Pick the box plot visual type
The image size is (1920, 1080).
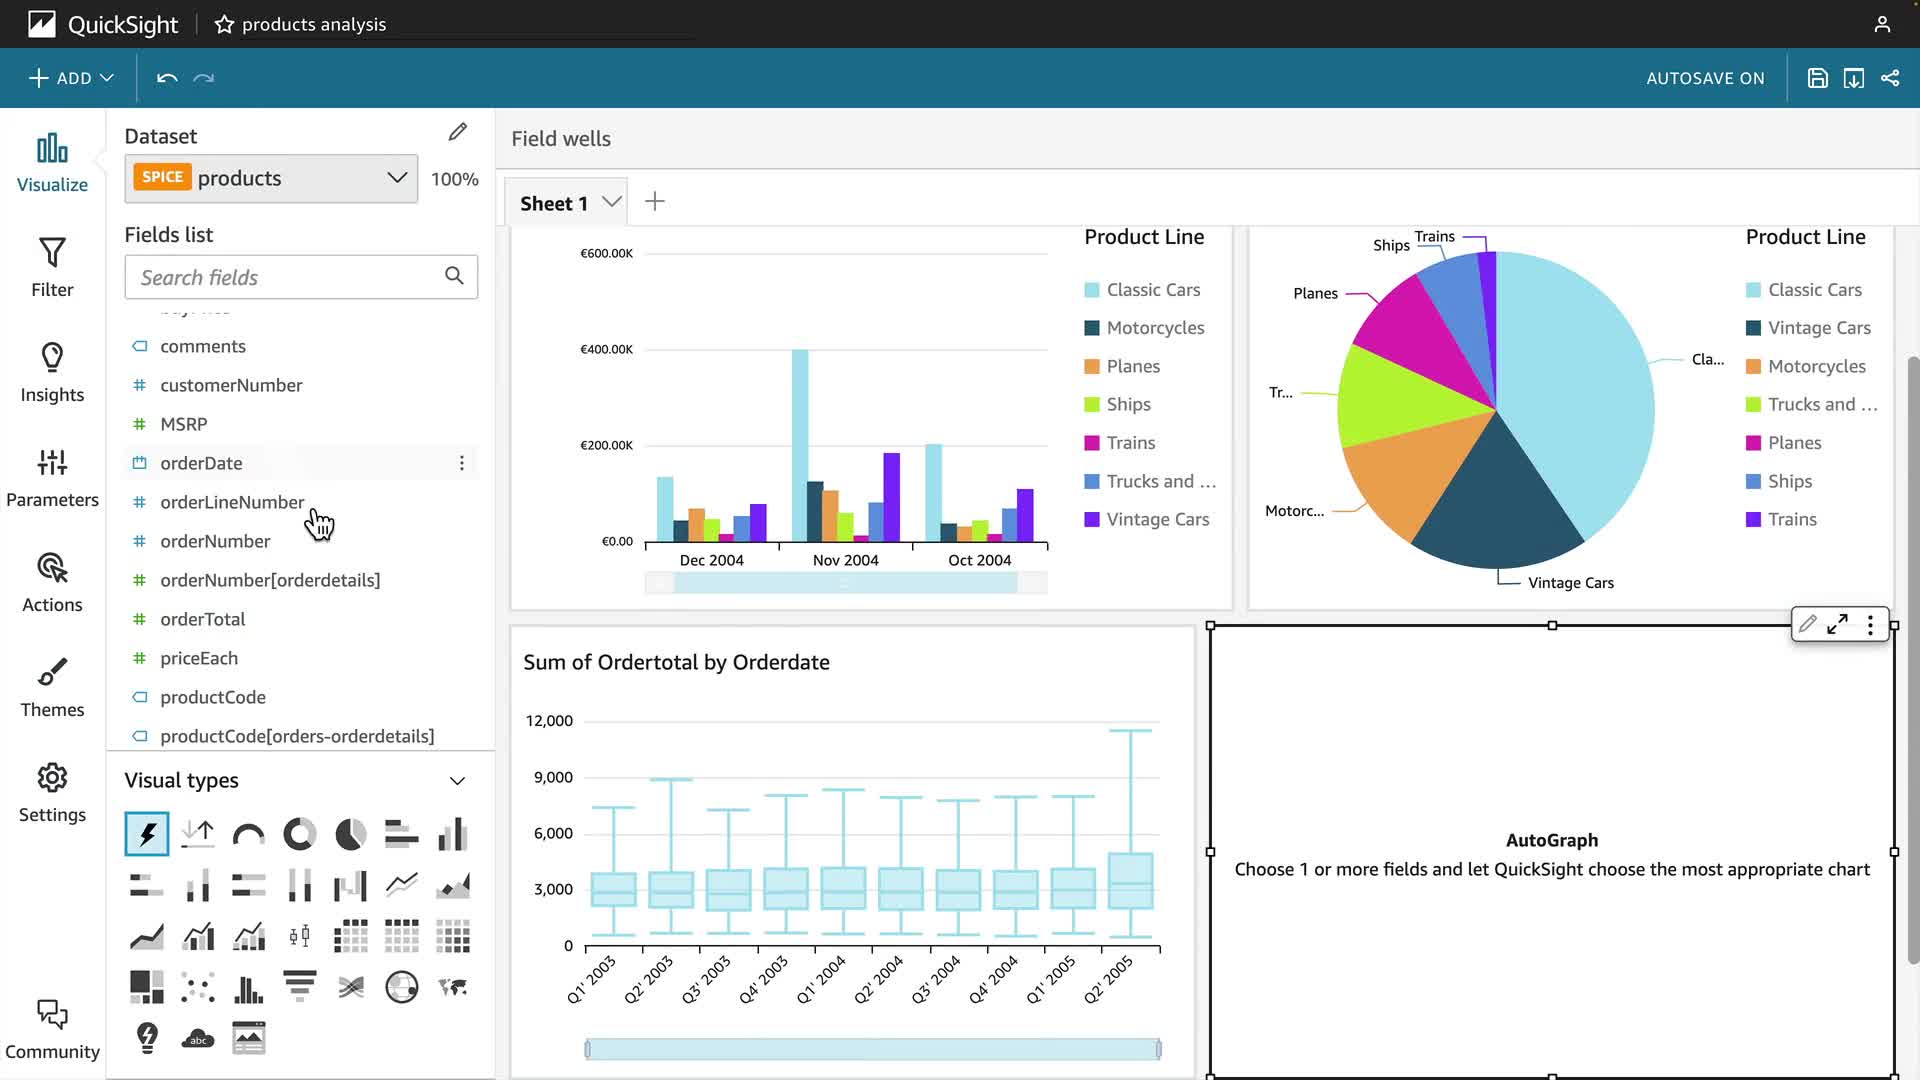pyautogui.click(x=299, y=937)
